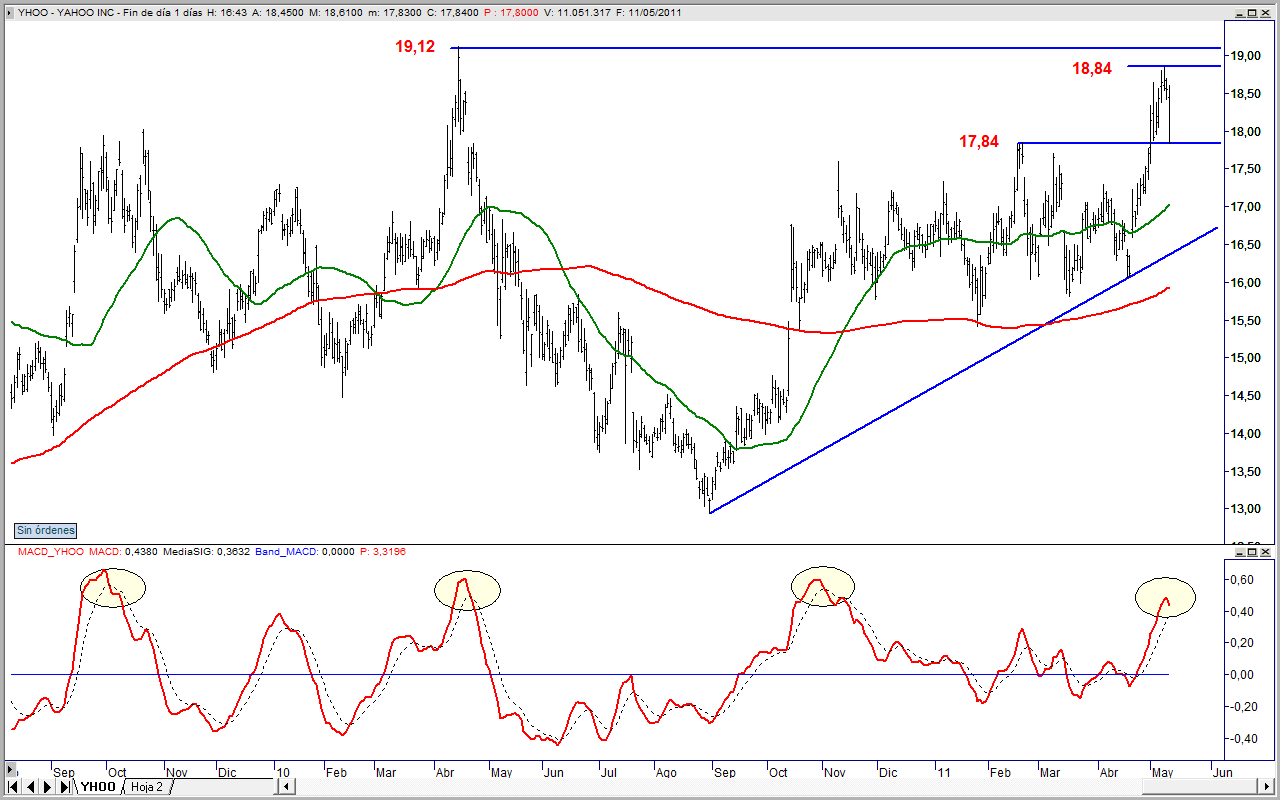Image resolution: width=1280 pixels, height=800 pixels.
Task: Click the YHOO - YAHOO INC chart title
Action: (x=64, y=13)
